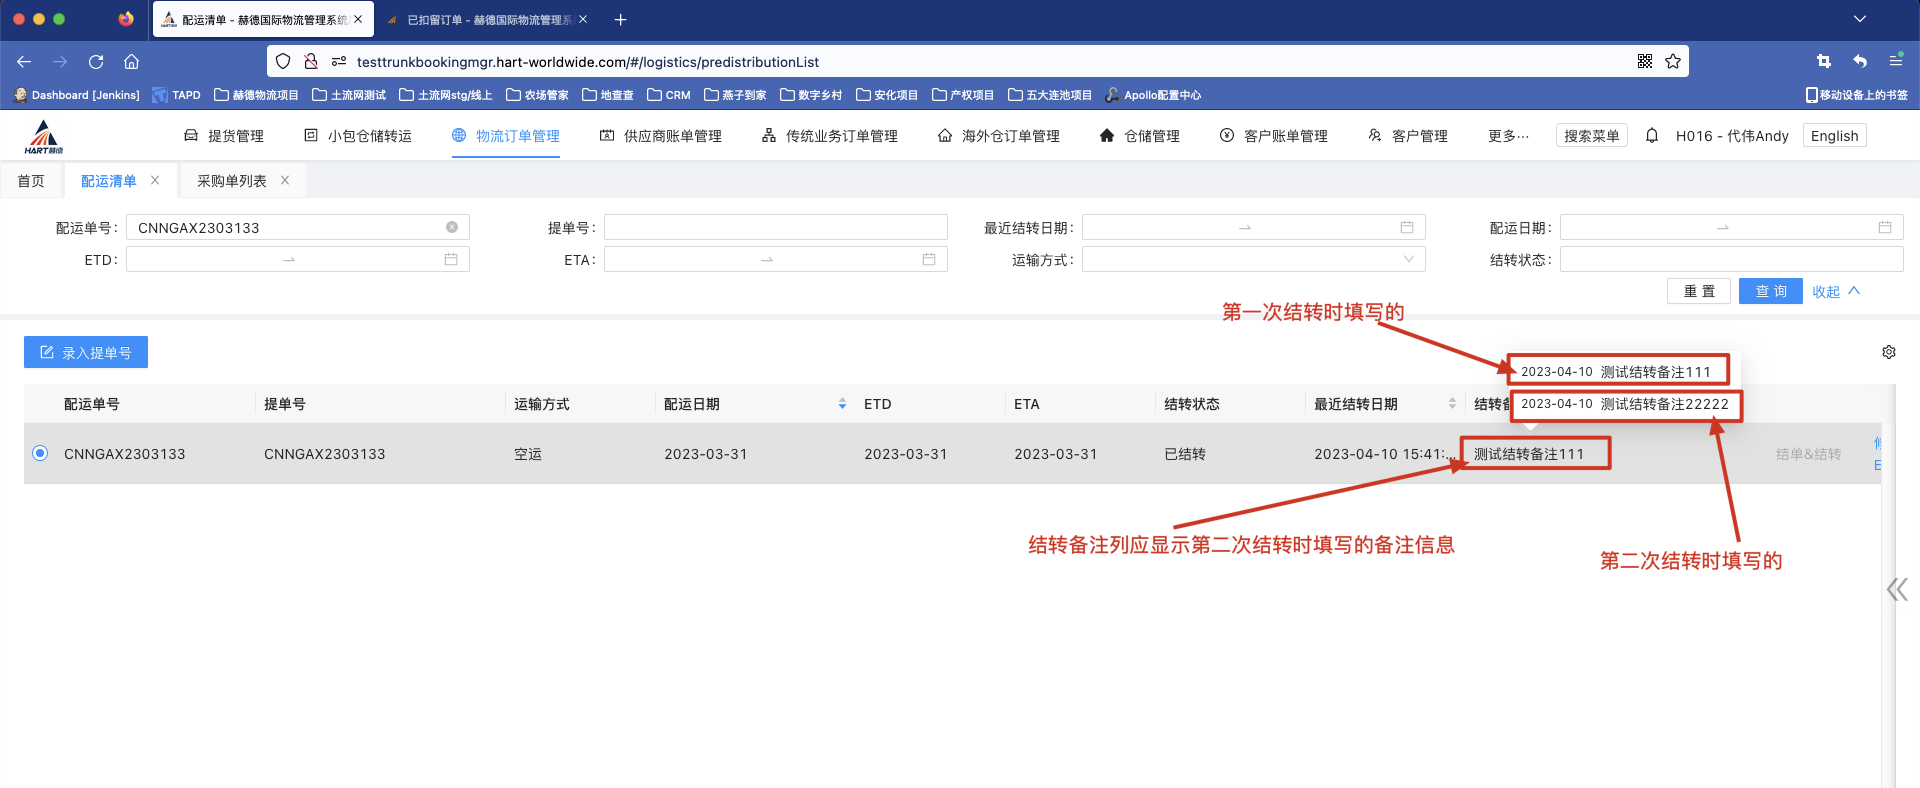Screen dimensions: 1920x788
Task: Close the 配运清单 page tab
Action: tap(155, 181)
